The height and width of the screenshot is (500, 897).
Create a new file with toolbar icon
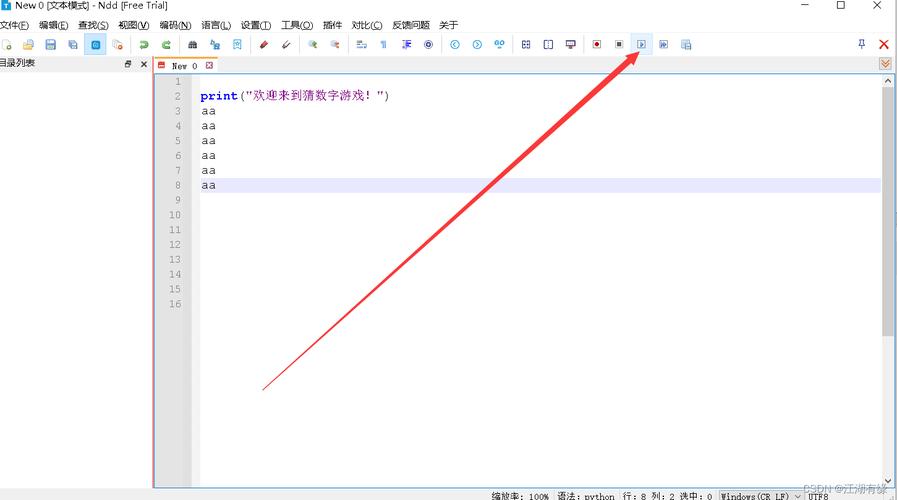pos(7,45)
